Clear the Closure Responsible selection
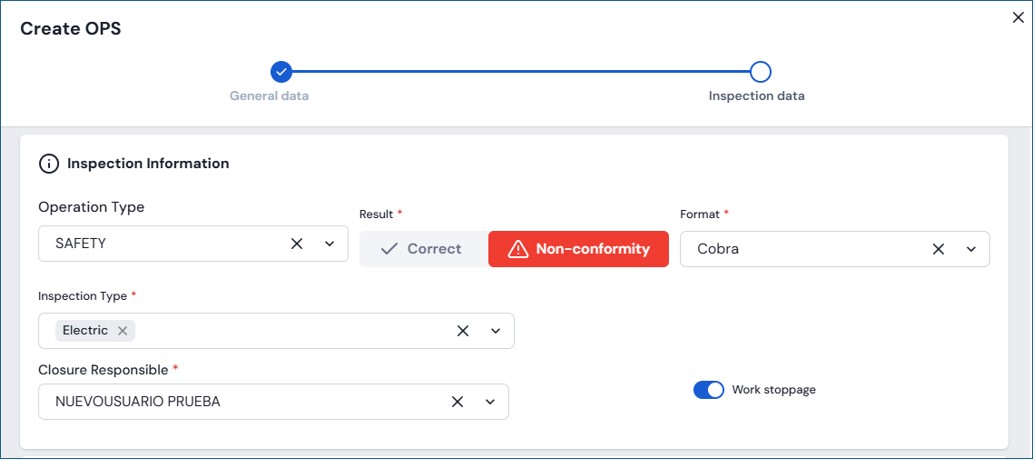 pos(457,402)
